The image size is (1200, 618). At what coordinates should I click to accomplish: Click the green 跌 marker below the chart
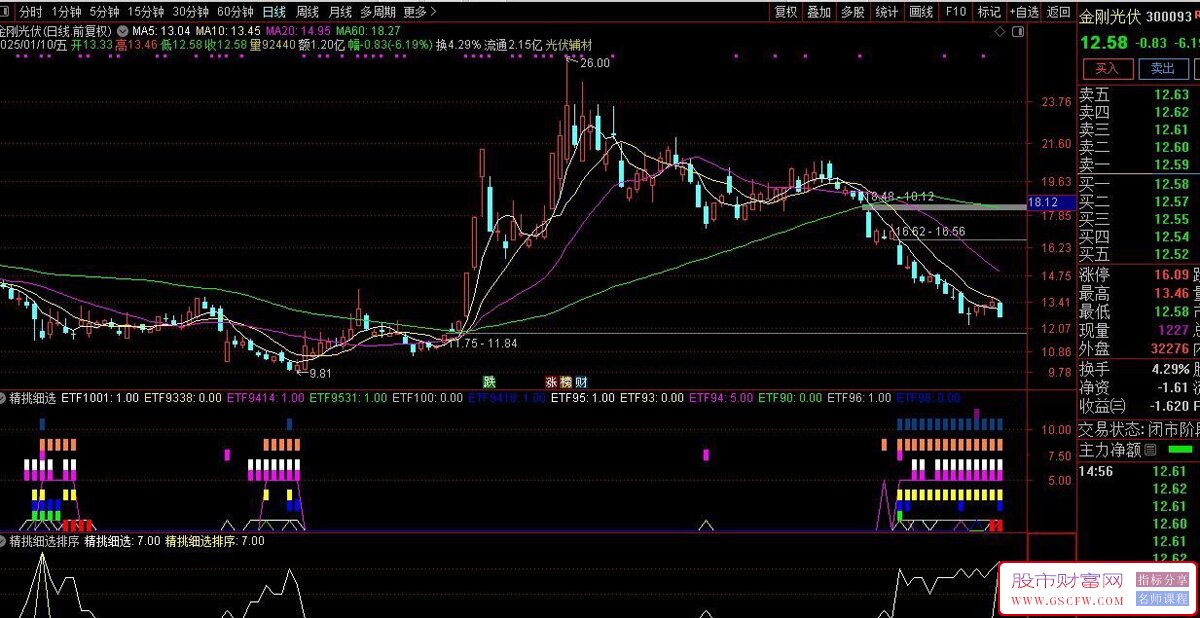pyautogui.click(x=489, y=382)
